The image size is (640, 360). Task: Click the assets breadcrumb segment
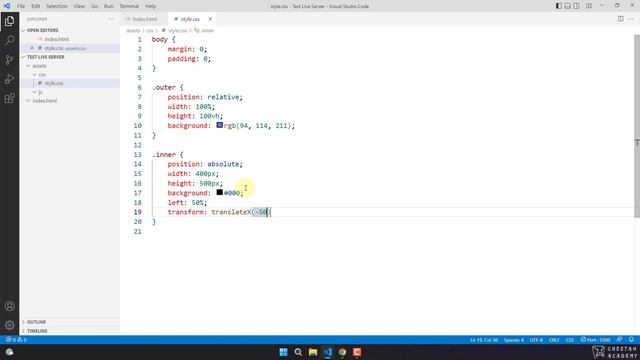133,31
